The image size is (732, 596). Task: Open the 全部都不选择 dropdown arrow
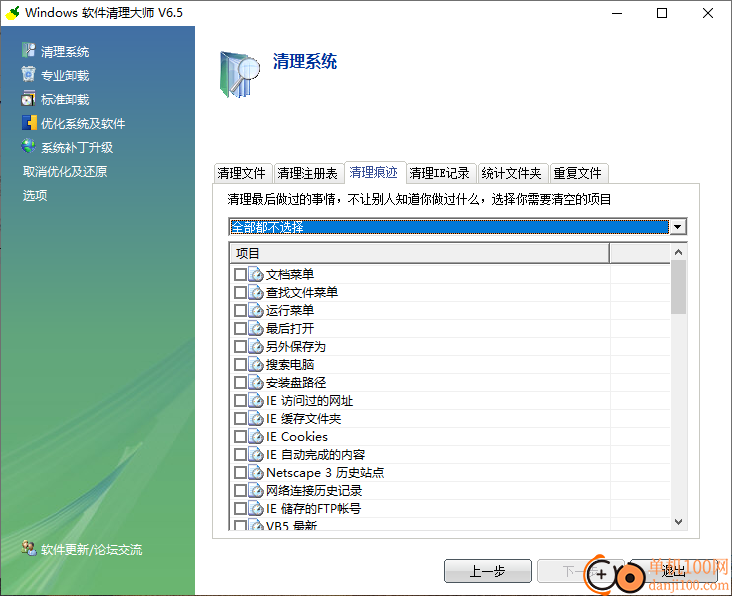[x=677, y=227]
